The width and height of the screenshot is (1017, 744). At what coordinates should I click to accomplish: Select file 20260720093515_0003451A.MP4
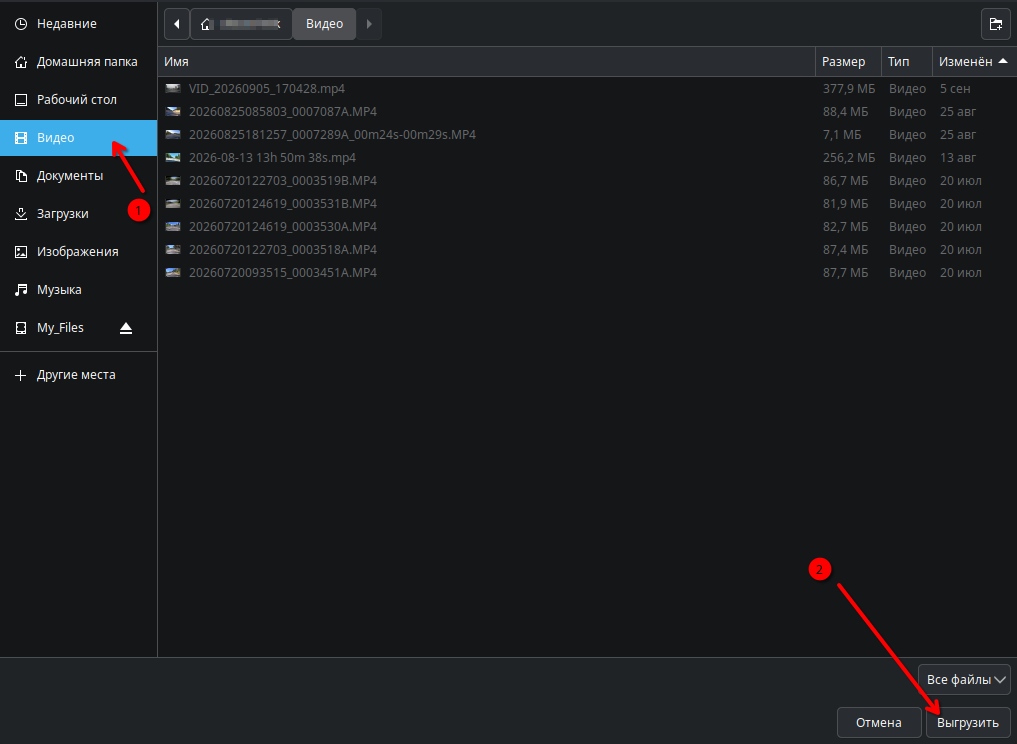[587, 273]
